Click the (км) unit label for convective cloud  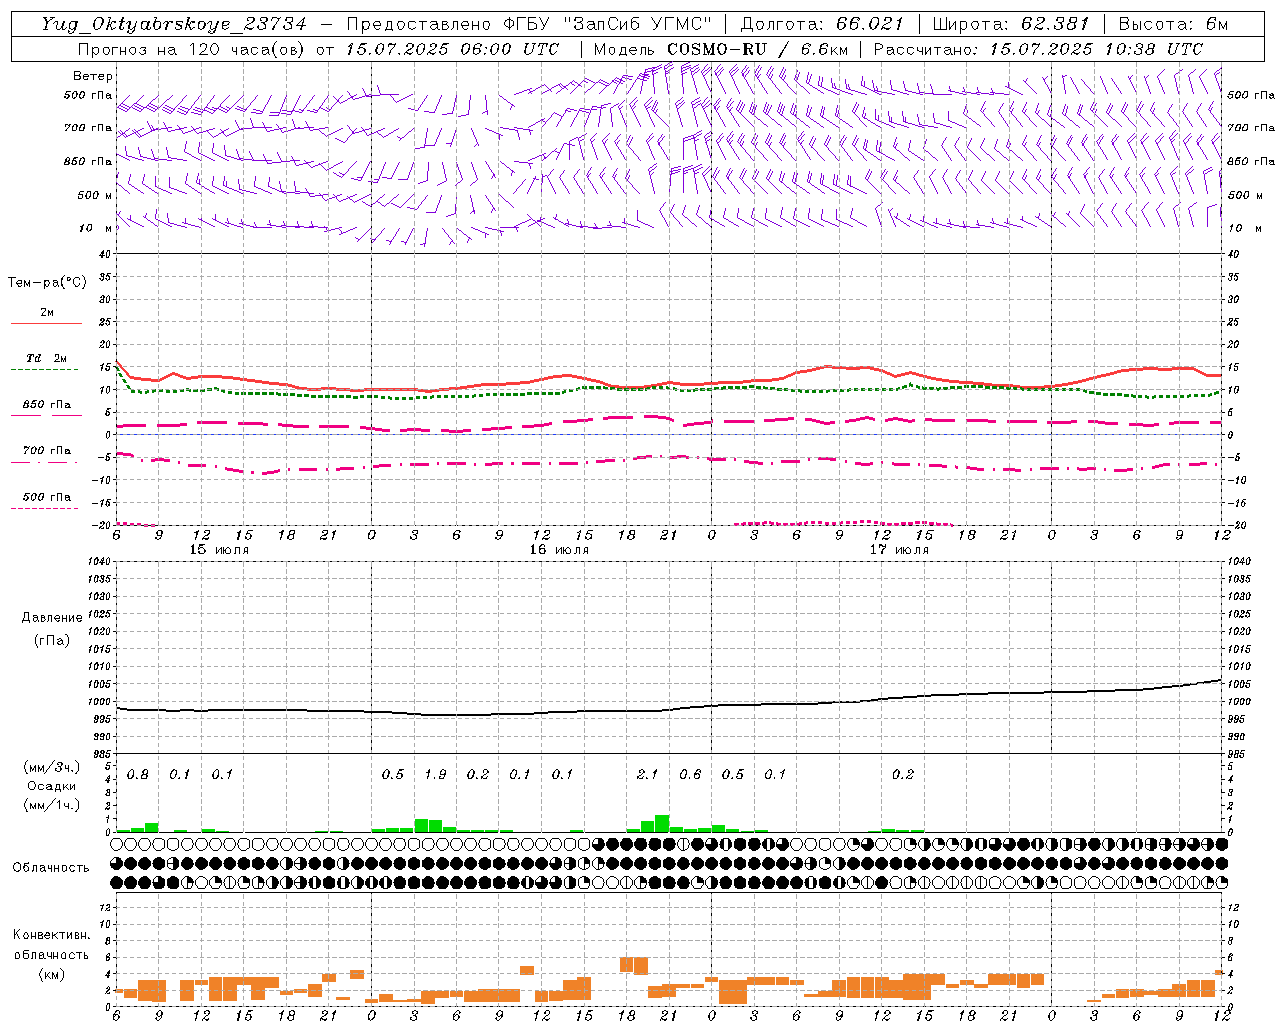pos(52,974)
